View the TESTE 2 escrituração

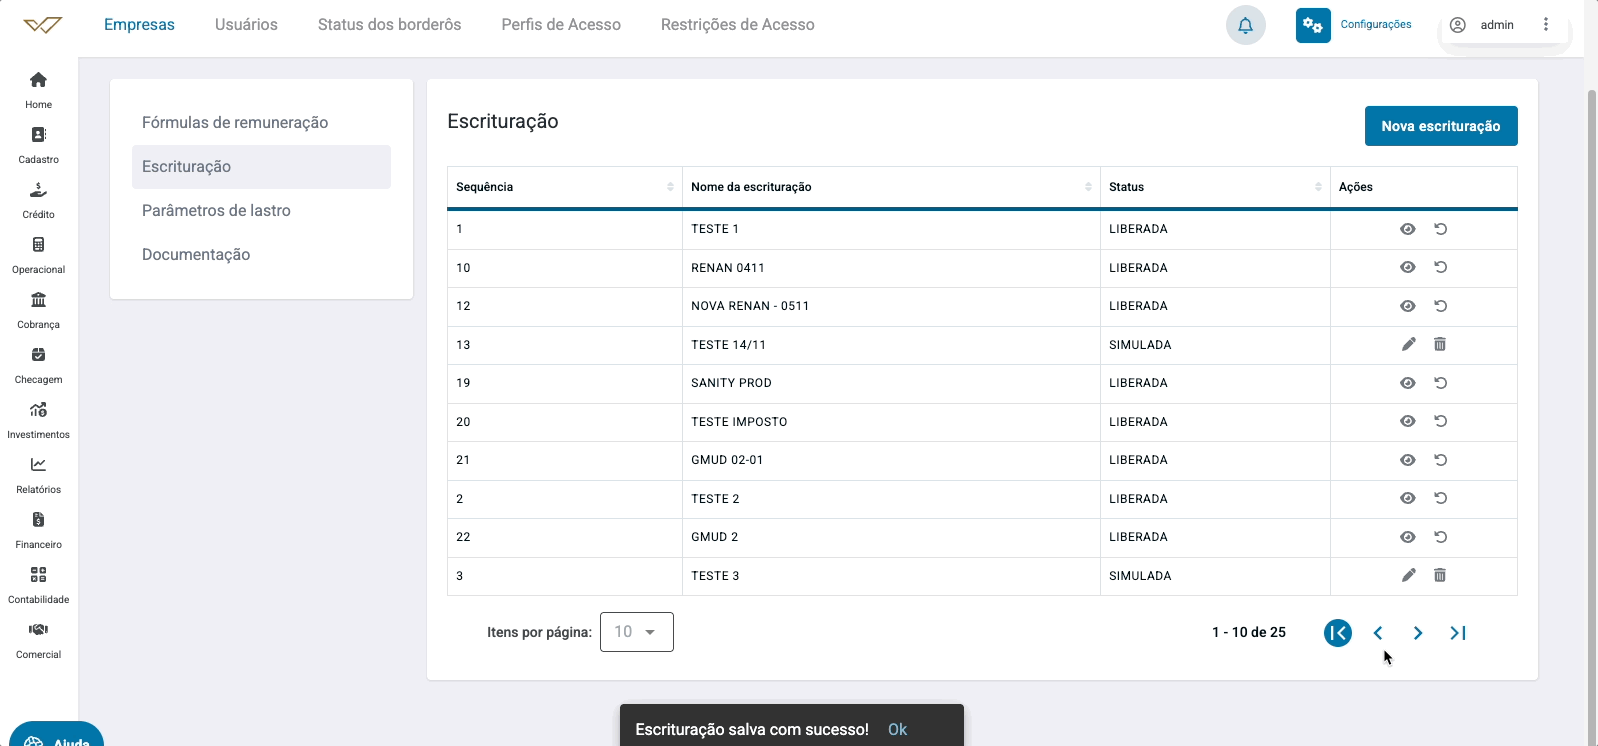pos(1408,498)
